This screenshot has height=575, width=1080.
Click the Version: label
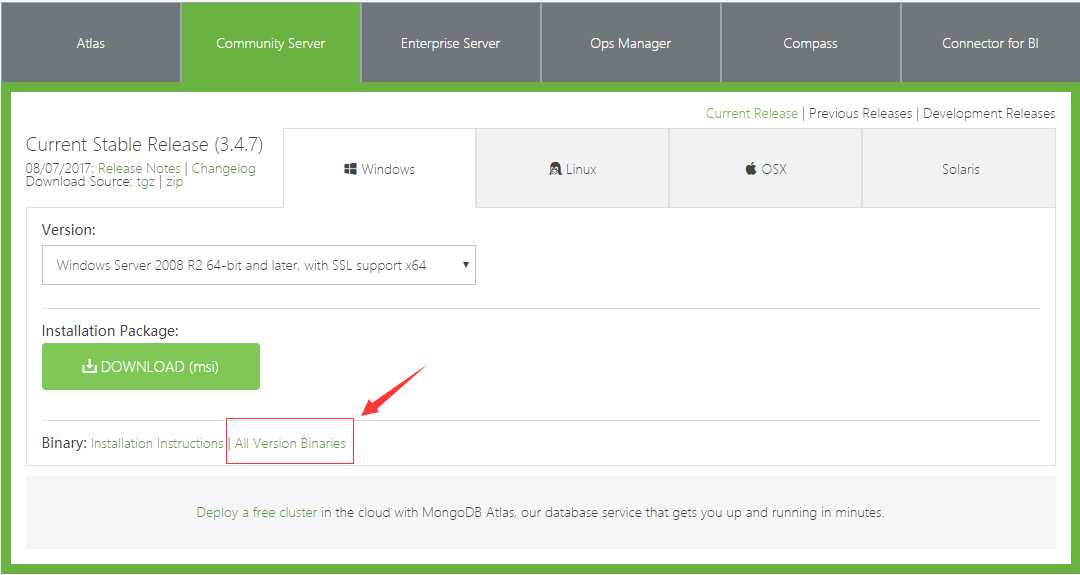pos(69,230)
